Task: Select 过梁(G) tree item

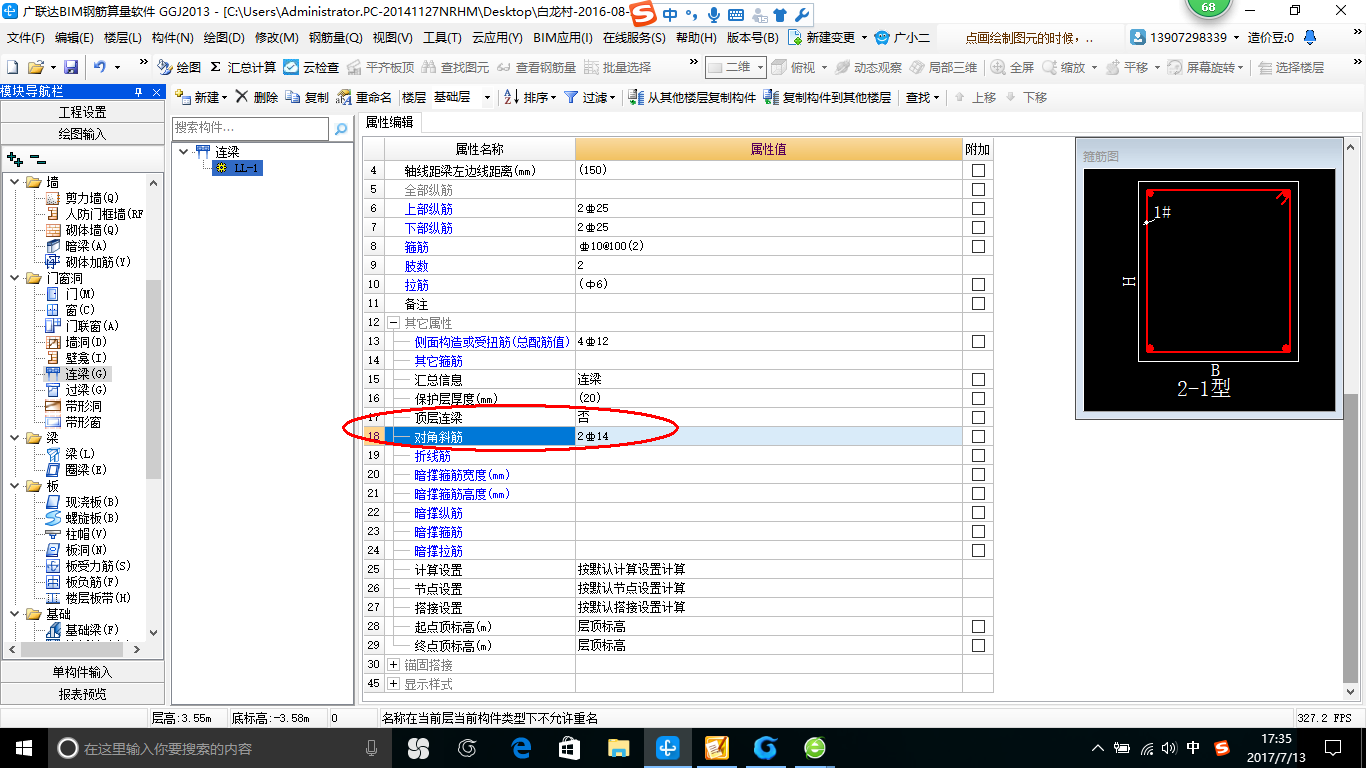Action: (86, 390)
